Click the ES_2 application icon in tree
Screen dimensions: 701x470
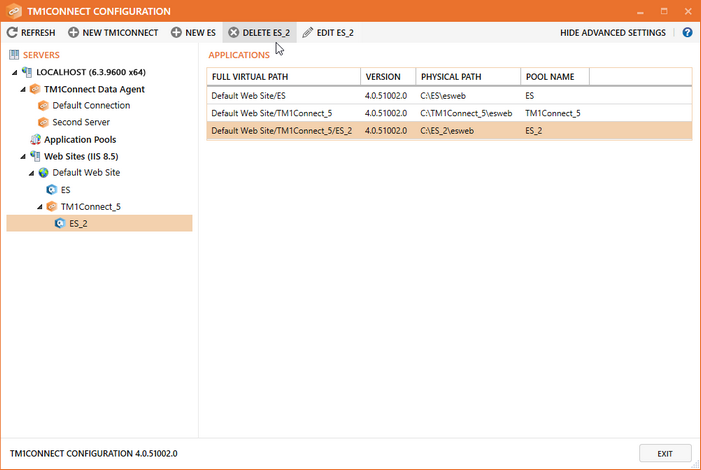(x=60, y=223)
